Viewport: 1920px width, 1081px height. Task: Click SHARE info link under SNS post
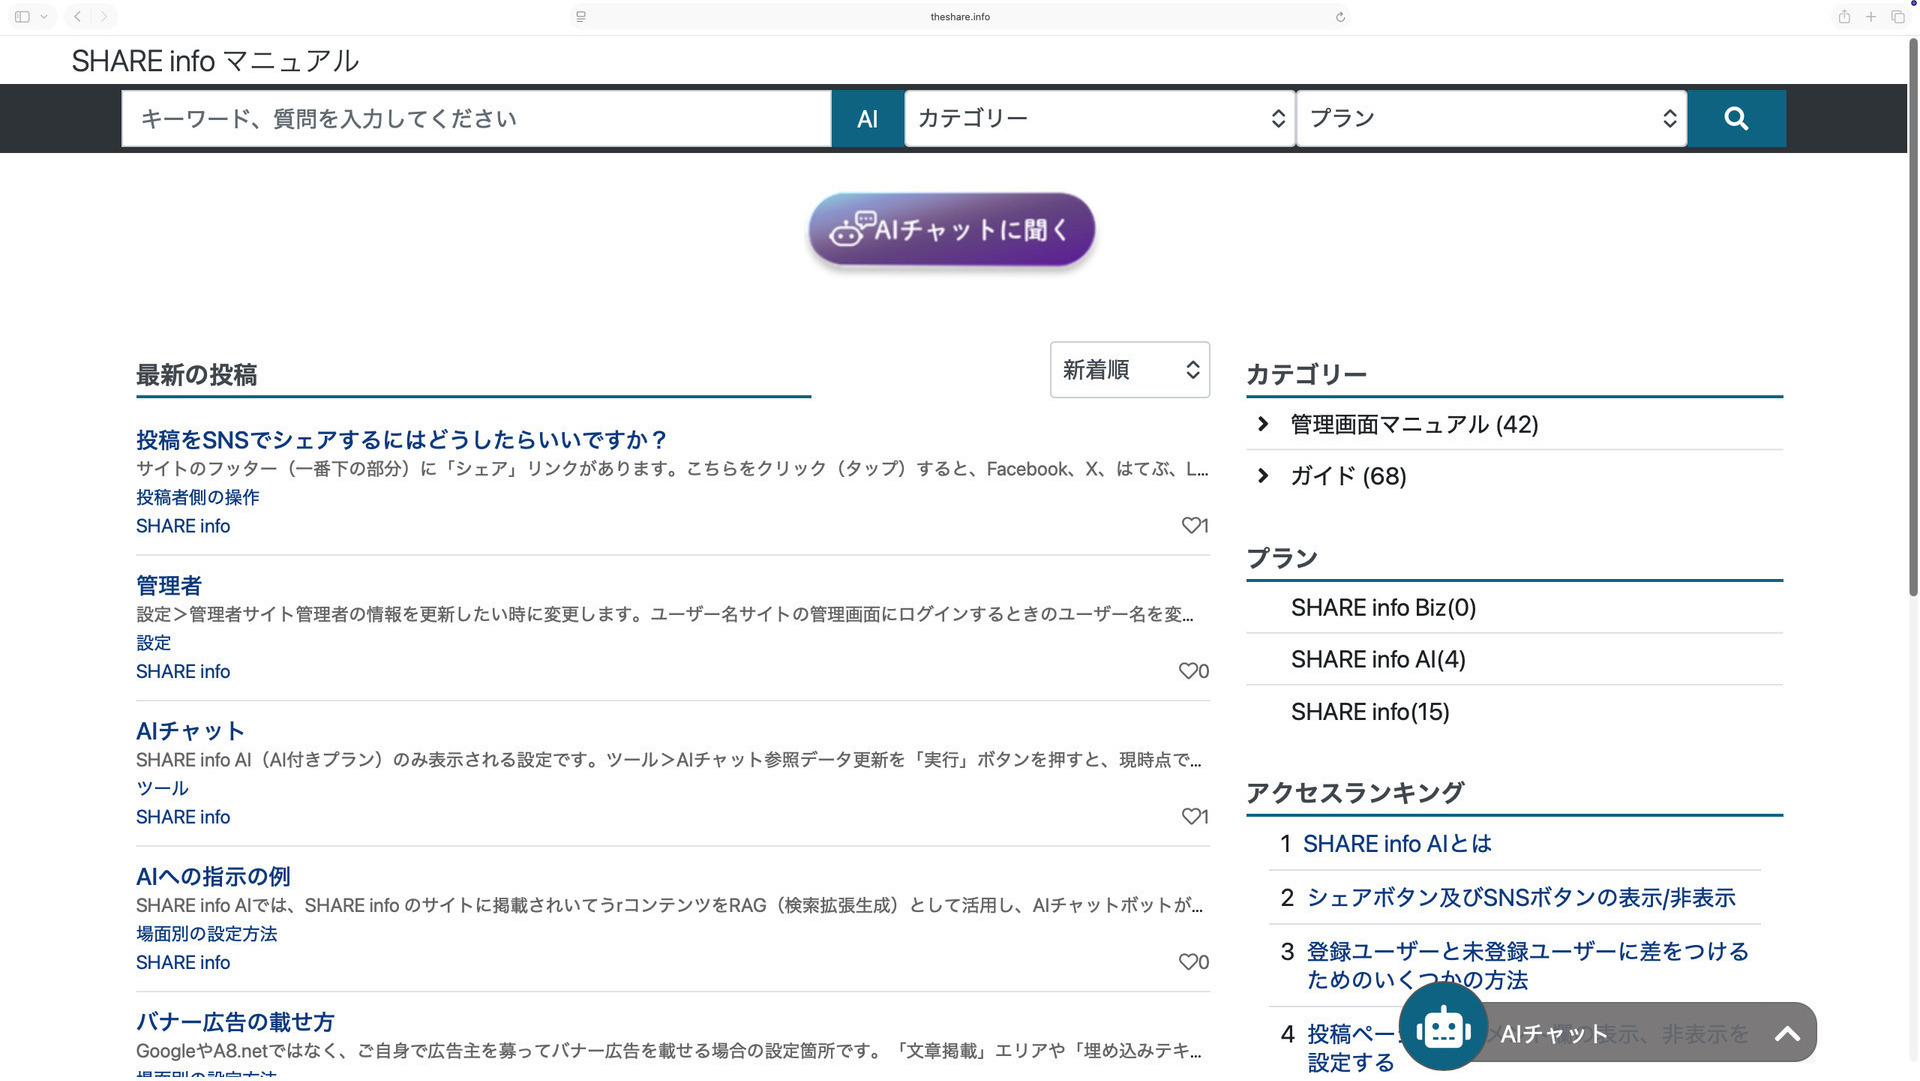(183, 526)
